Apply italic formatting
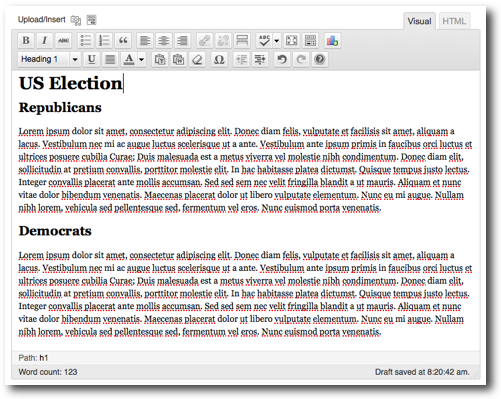This screenshot has height=399, width=501. coord(44,41)
